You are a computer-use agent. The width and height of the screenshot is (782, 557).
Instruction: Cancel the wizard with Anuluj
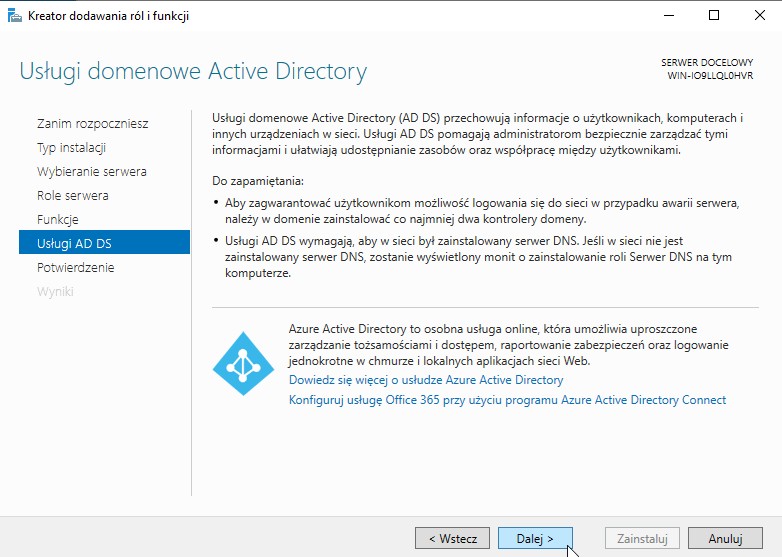pos(725,538)
